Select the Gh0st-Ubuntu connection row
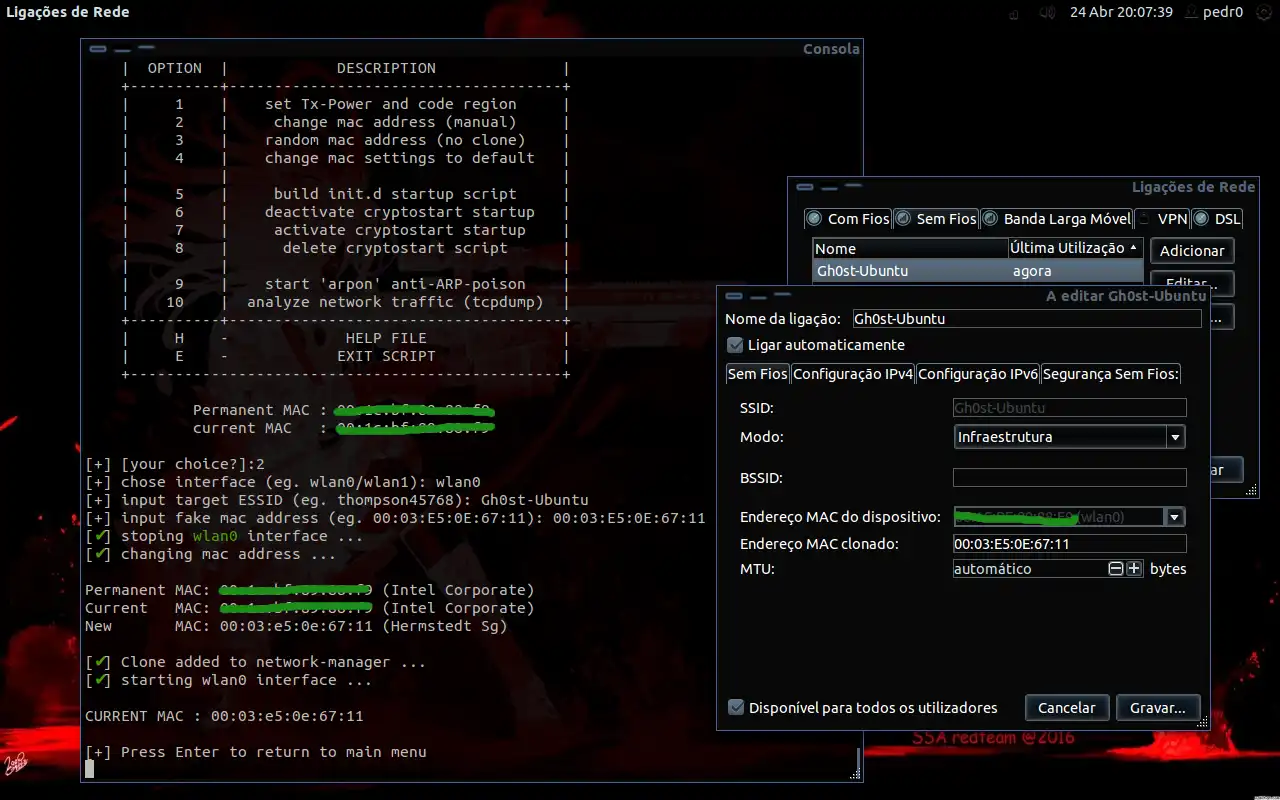 (978, 271)
